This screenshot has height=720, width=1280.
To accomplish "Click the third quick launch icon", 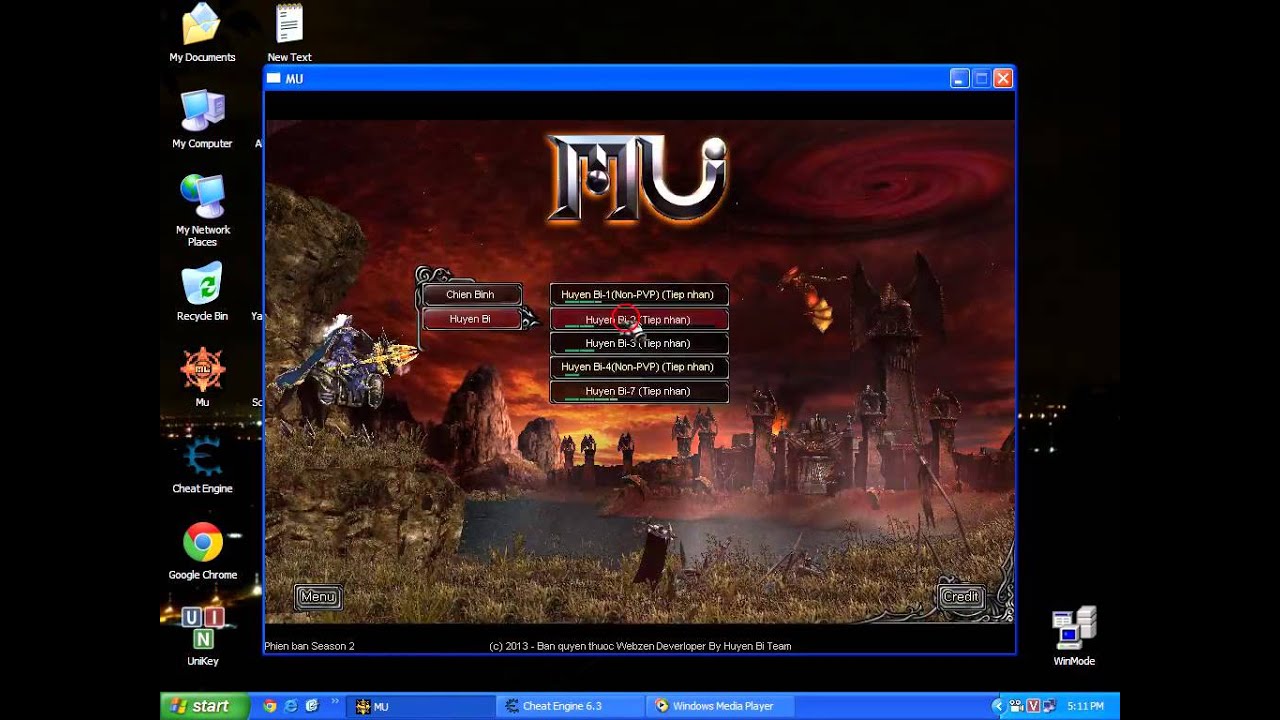I will click(312, 706).
